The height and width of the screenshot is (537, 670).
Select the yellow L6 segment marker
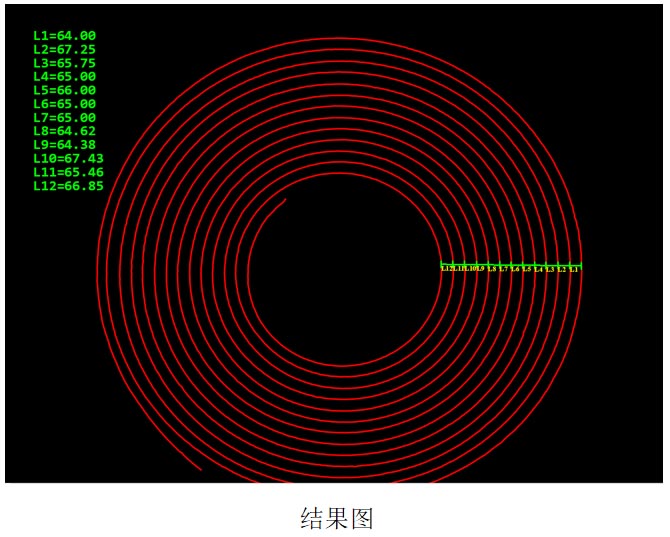pyautogui.click(x=515, y=269)
